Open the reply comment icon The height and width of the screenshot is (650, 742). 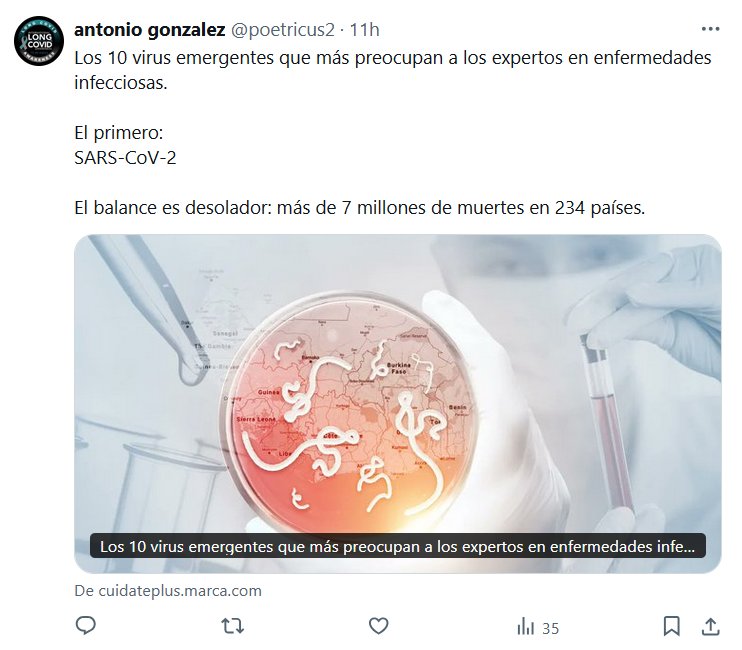pyautogui.click(x=86, y=625)
